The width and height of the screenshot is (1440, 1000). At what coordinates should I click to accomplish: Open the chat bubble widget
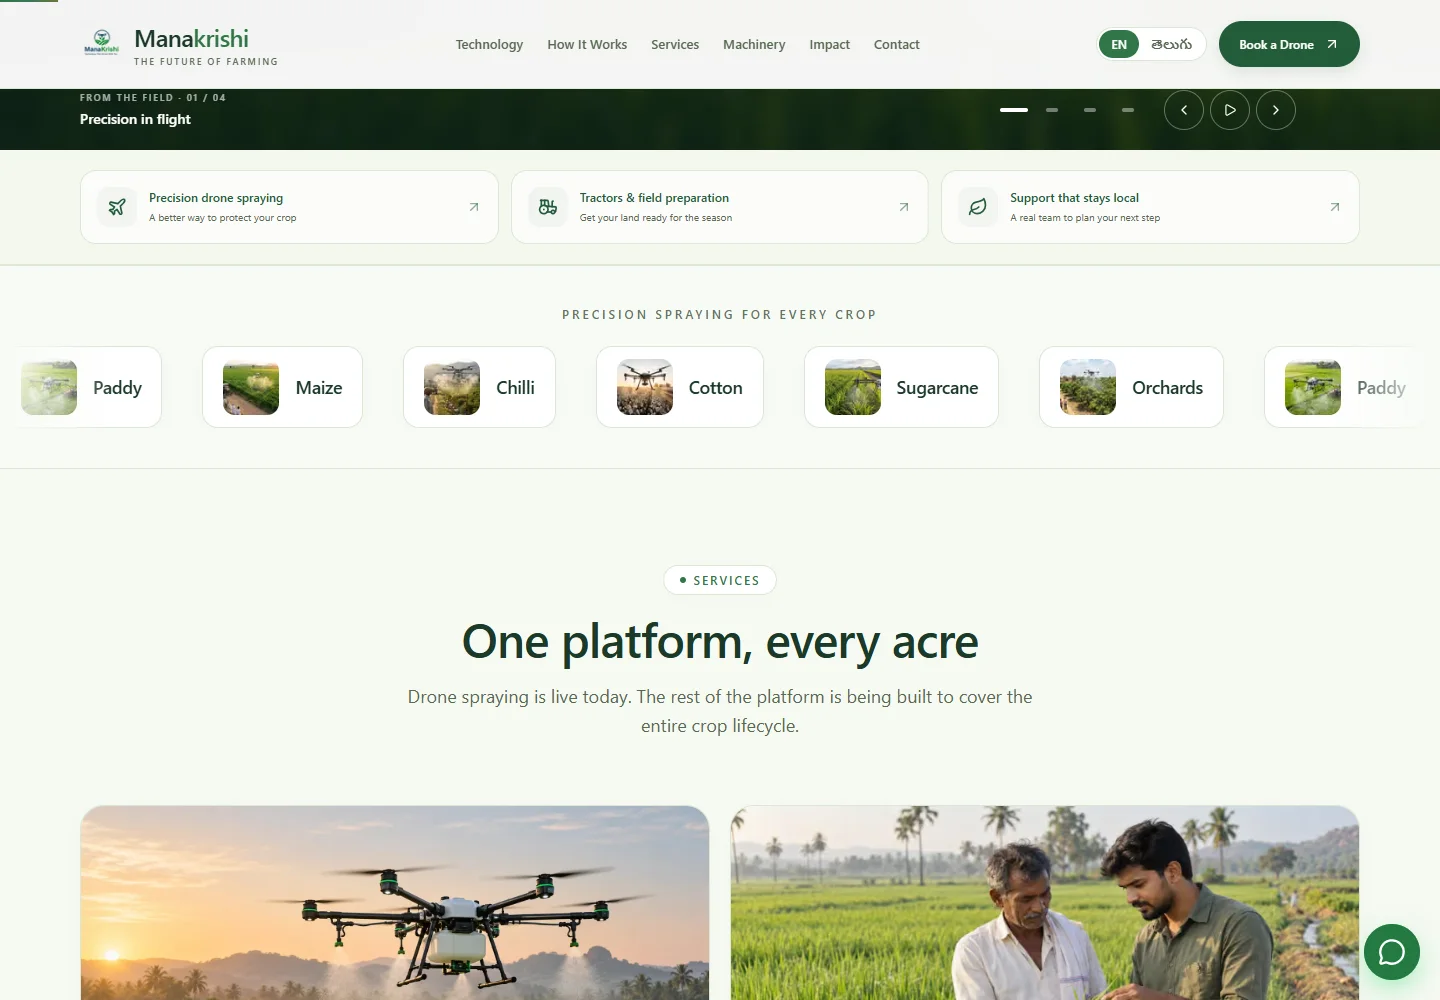tap(1391, 952)
